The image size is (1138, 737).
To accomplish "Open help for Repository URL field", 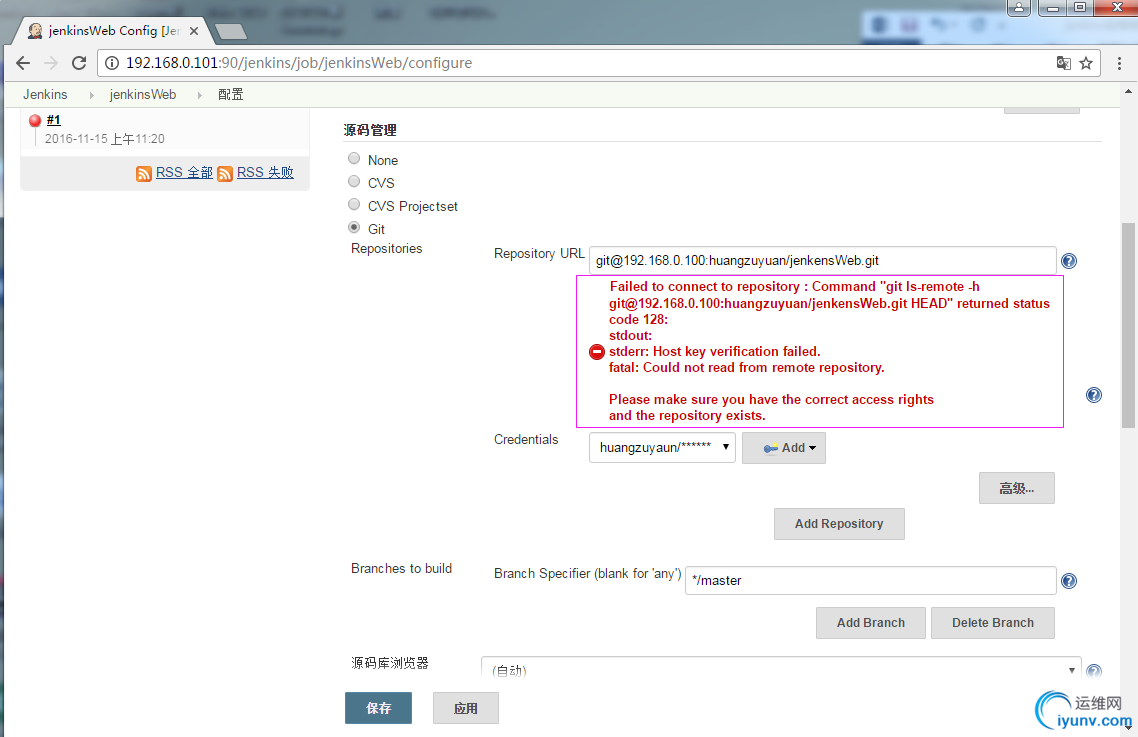I will point(1068,261).
